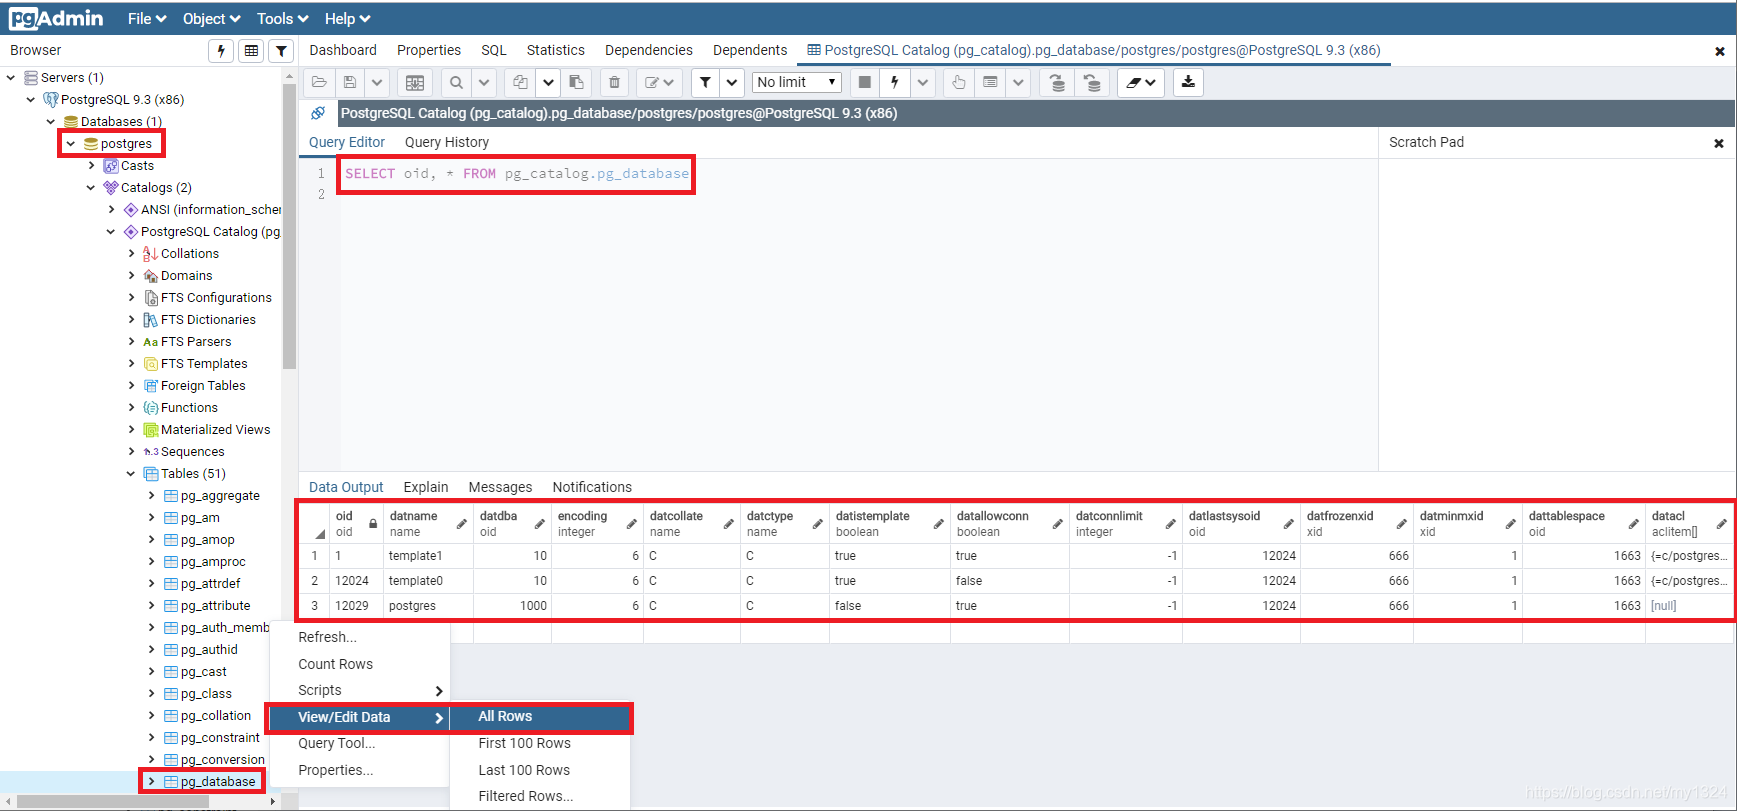Open the Clear eraser dropdown

[1141, 82]
